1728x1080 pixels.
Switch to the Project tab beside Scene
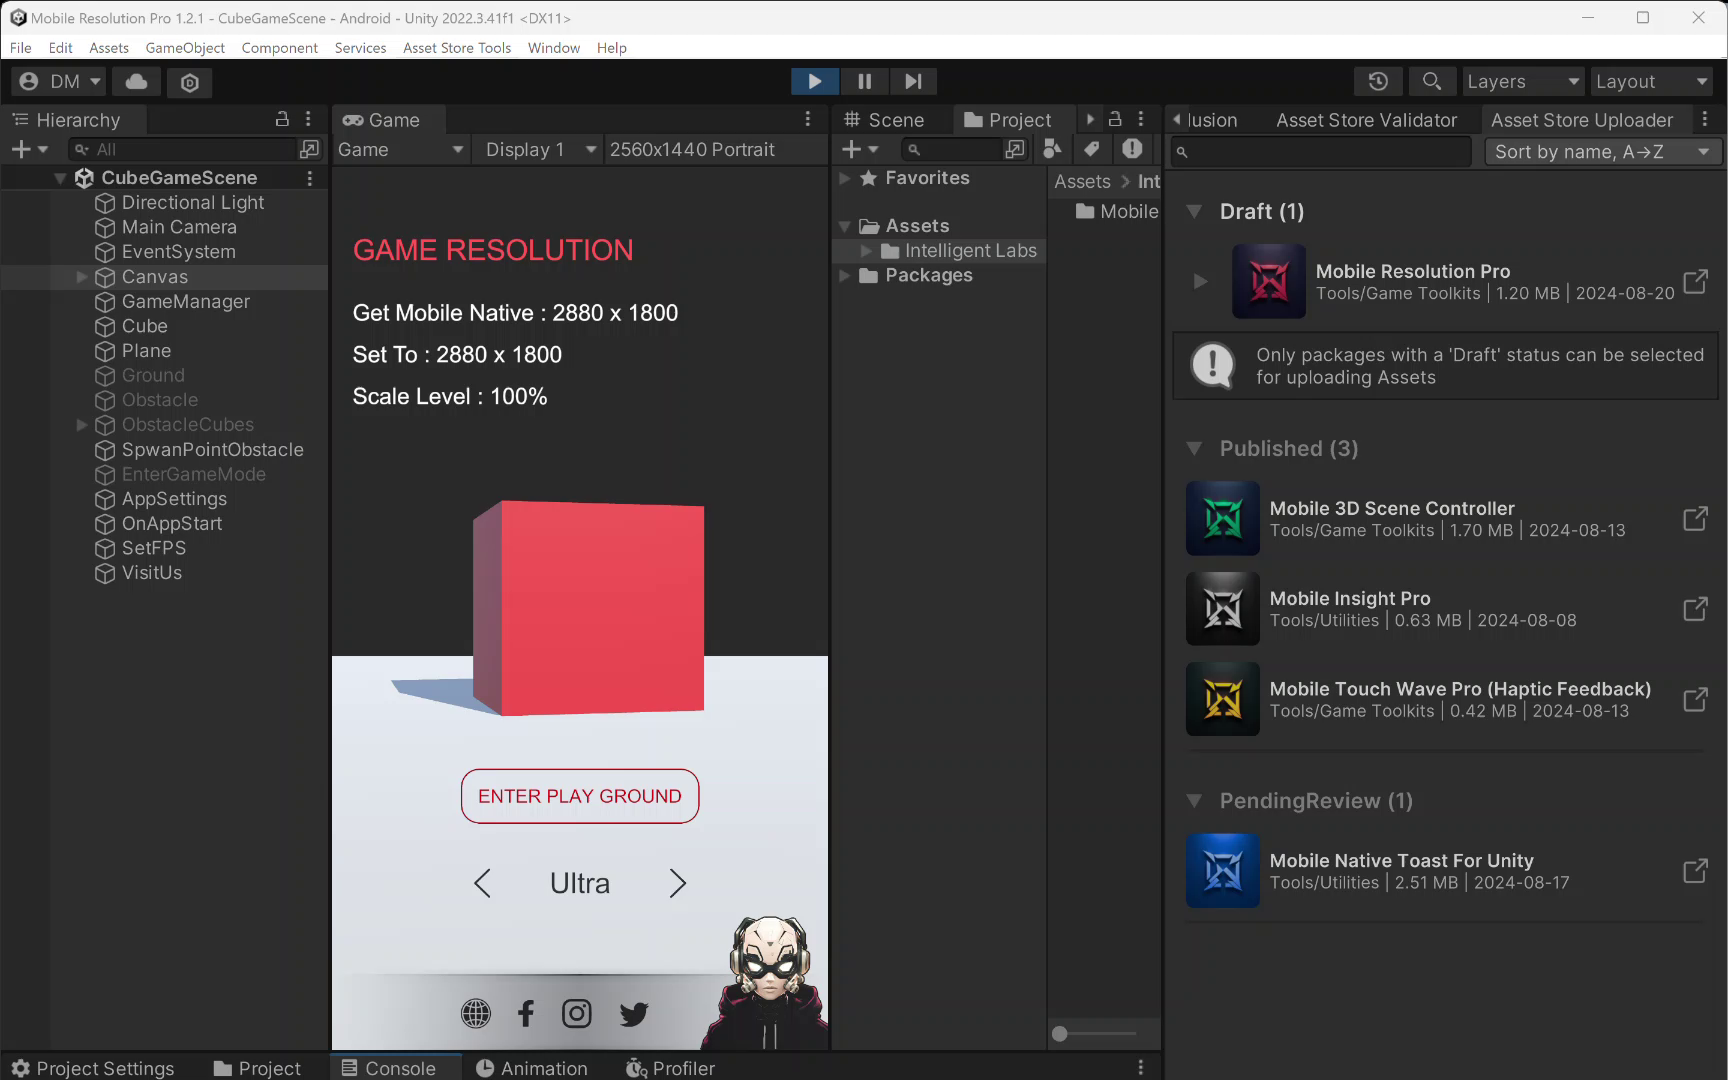point(1008,119)
